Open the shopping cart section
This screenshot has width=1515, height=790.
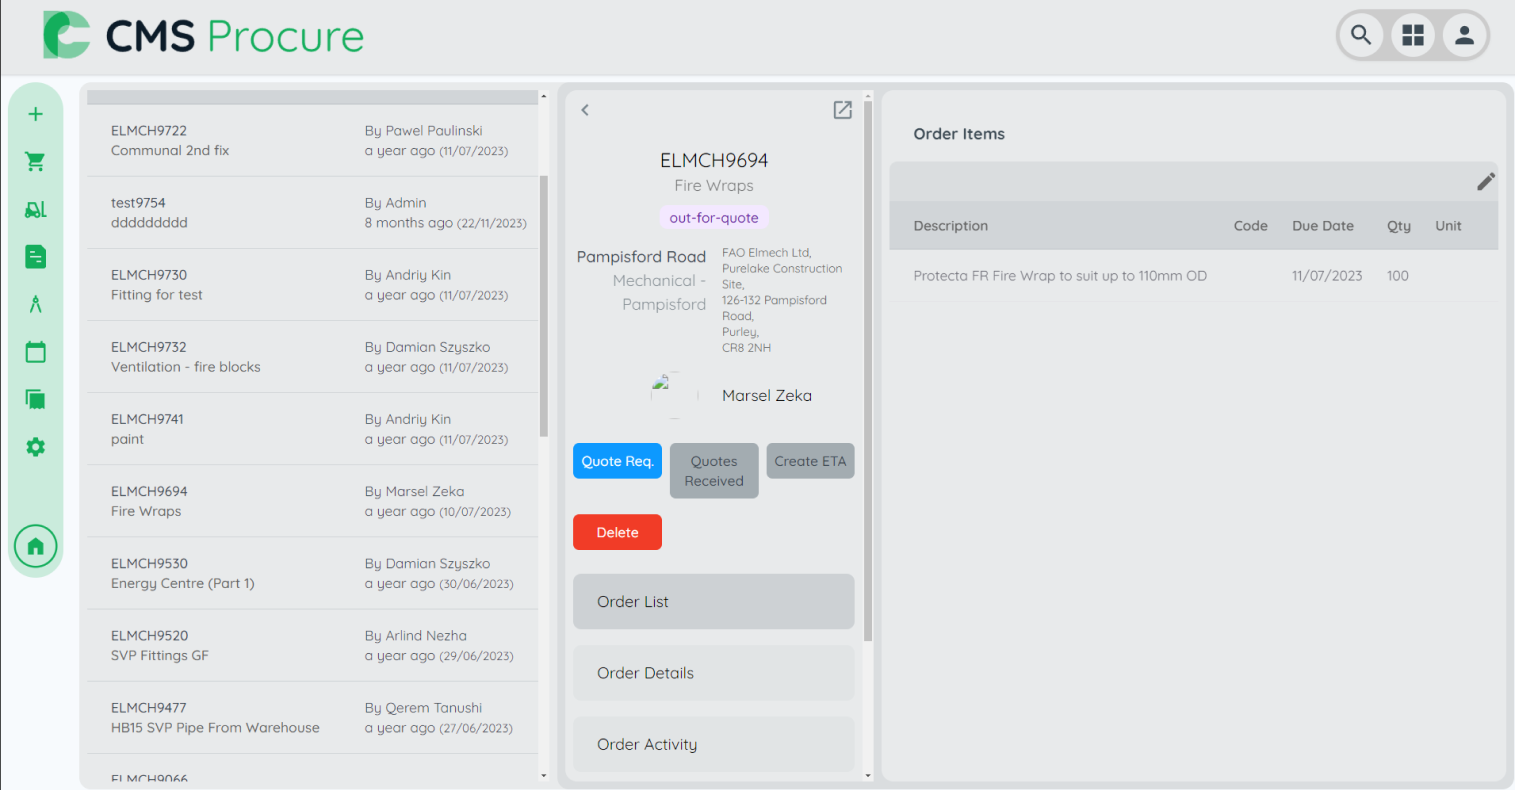(36, 161)
